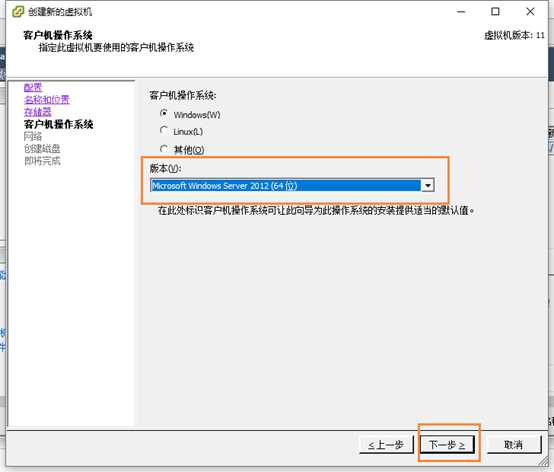Screen dimensions: 554x472
Task: Select the Windows(W) radio button
Action: click(x=164, y=113)
